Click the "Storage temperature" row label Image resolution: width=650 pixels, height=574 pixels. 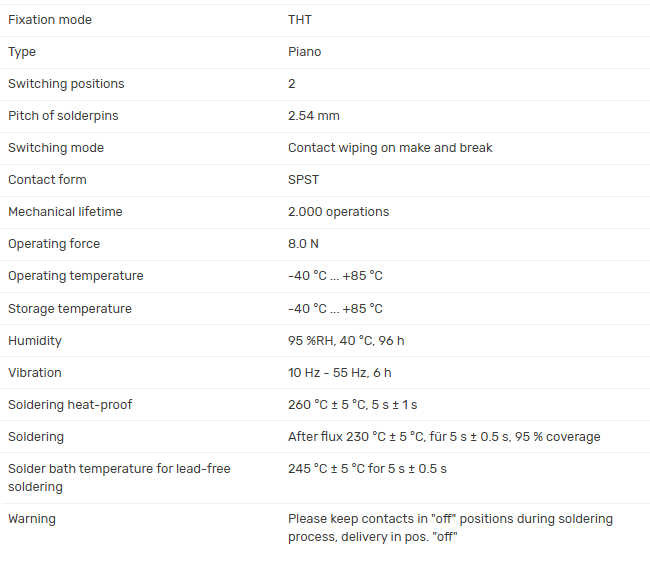point(70,309)
